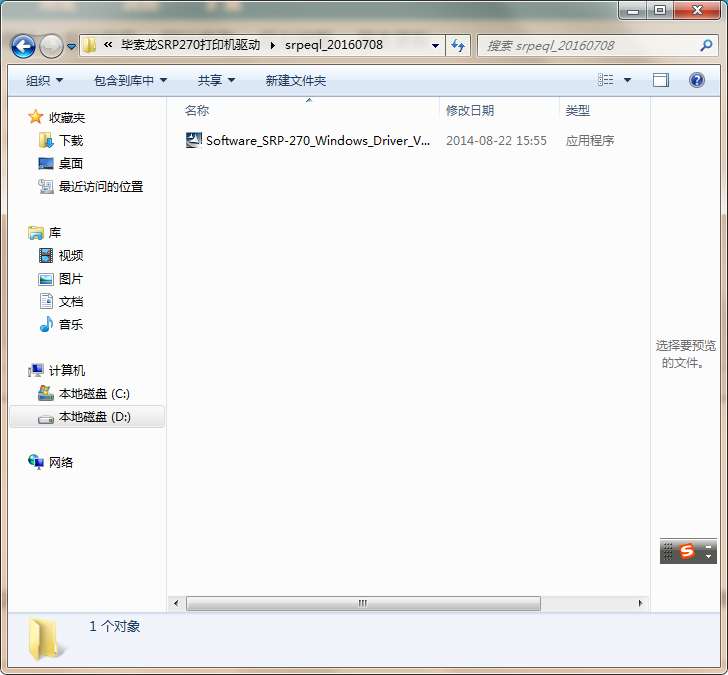Click the right arrow of horizontal scrollbar
The width and height of the screenshot is (728, 675).
pos(640,603)
